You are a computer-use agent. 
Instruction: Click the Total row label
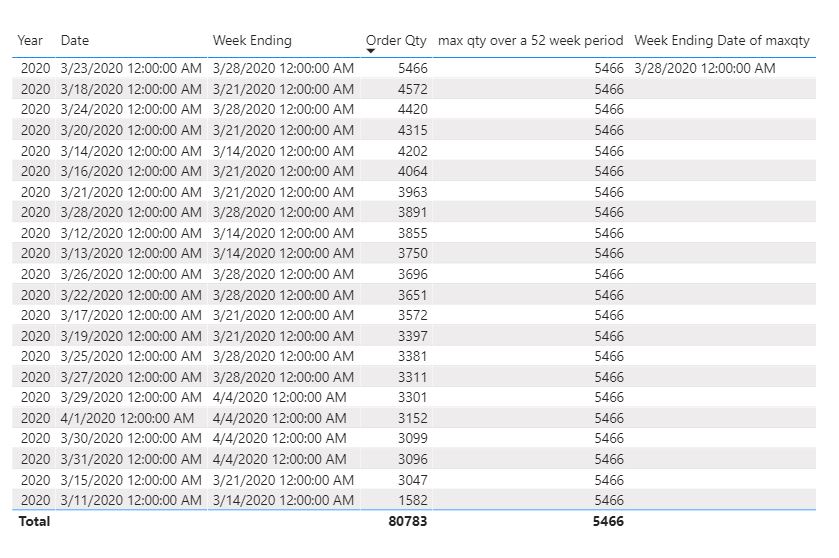pos(34,522)
